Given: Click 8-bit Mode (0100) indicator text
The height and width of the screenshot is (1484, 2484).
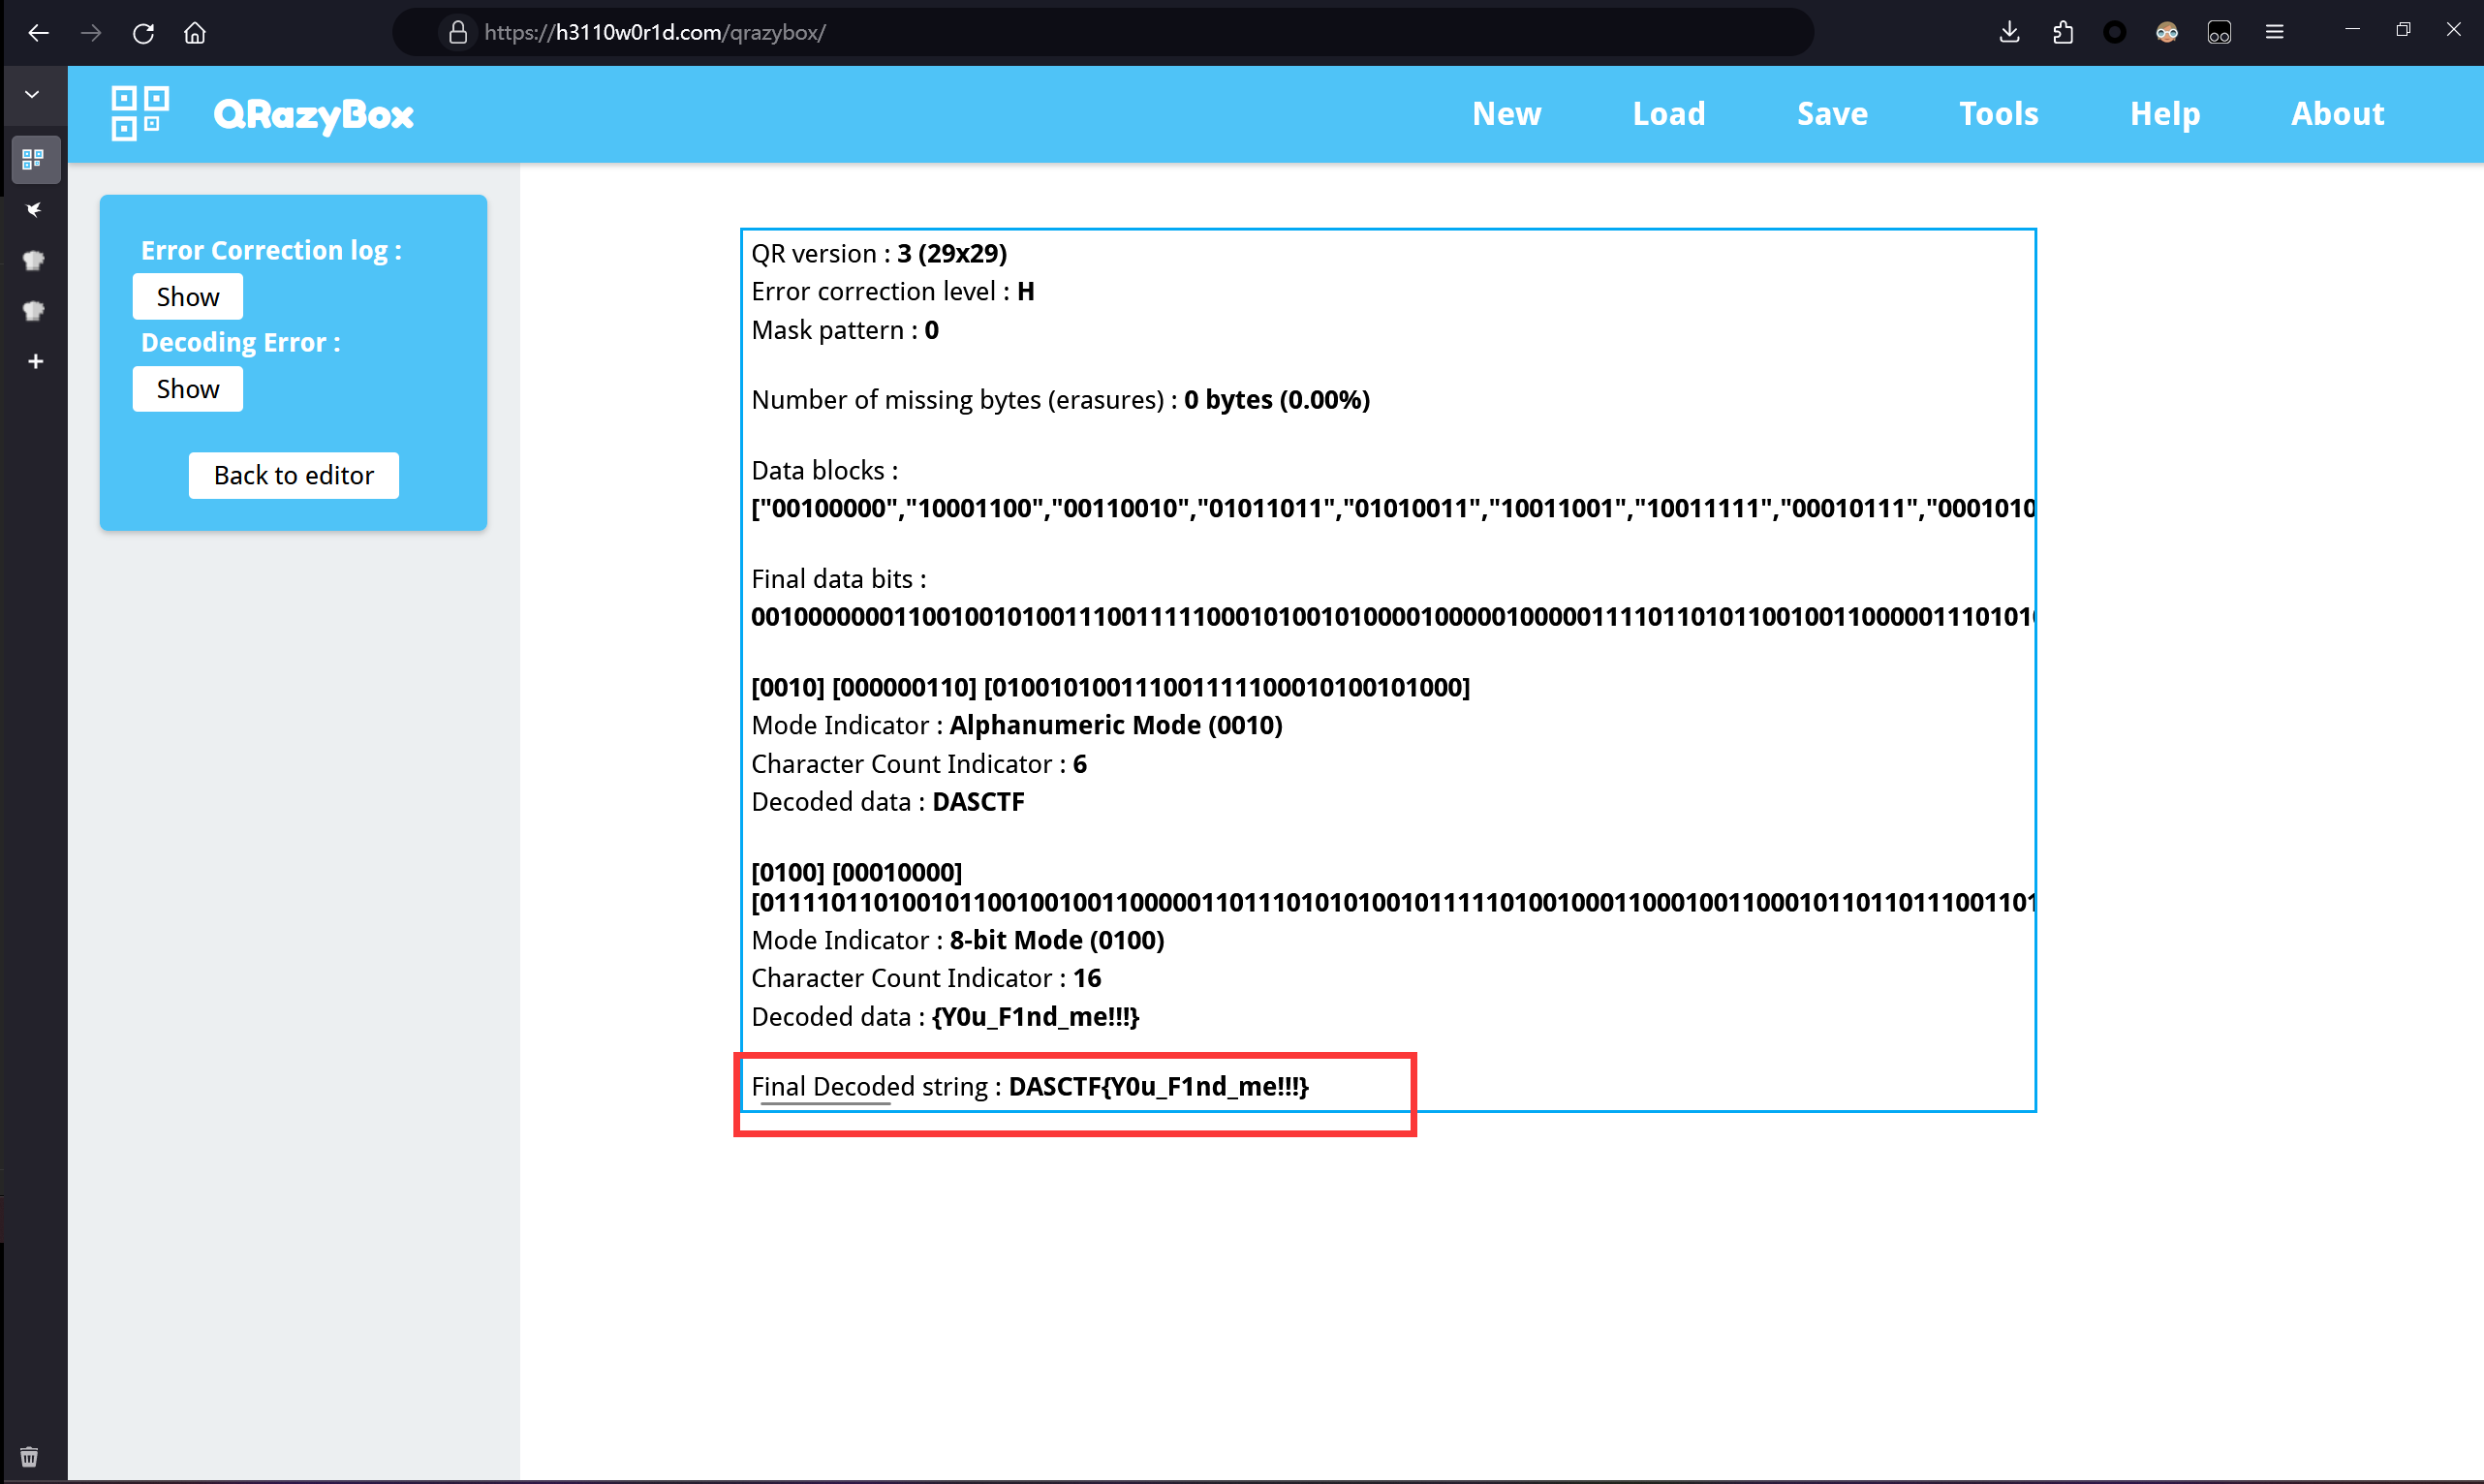Looking at the screenshot, I should pyautogui.click(x=1057, y=941).
